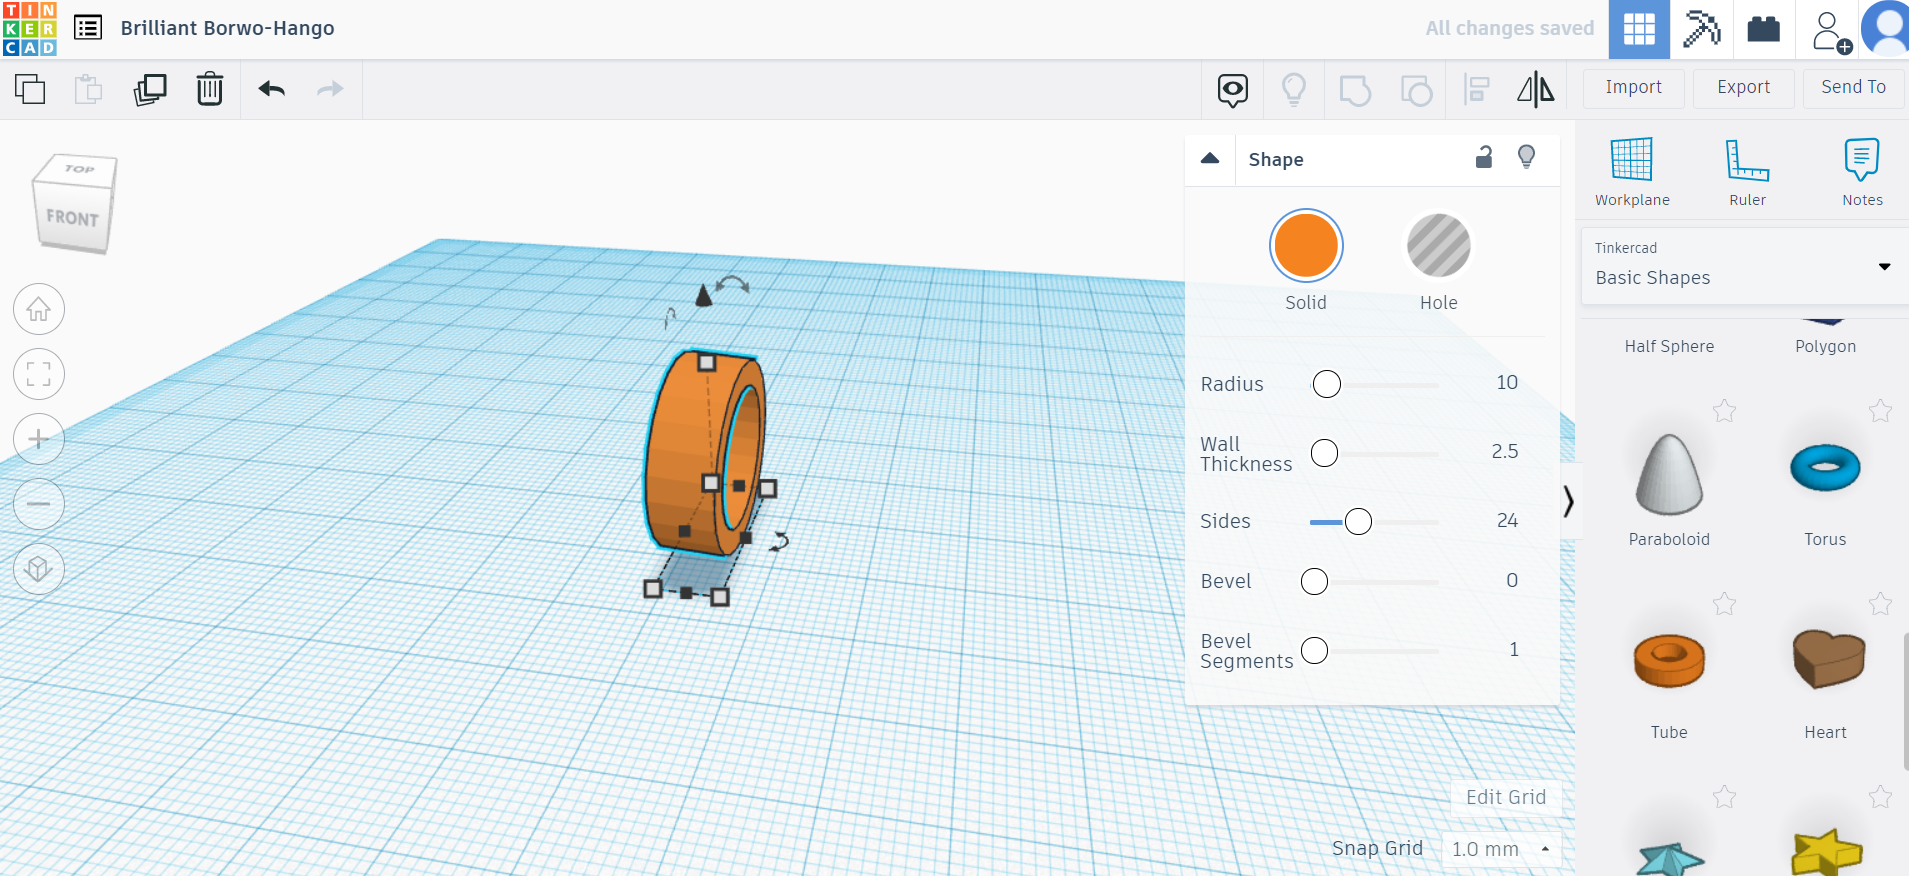The height and width of the screenshot is (876, 1909).
Task: Click the Radius value 10
Action: [x=1507, y=383]
